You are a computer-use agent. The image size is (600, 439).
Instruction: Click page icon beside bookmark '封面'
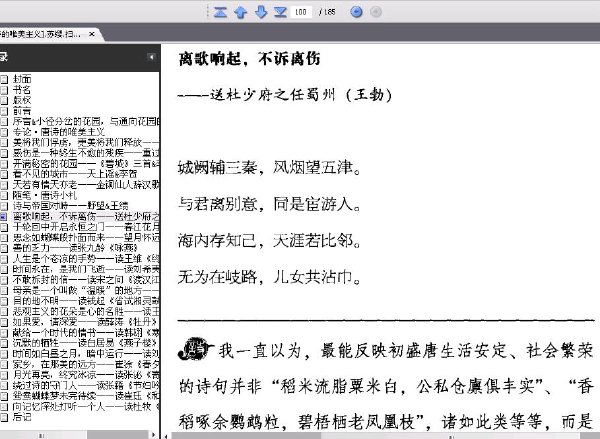click(4, 79)
